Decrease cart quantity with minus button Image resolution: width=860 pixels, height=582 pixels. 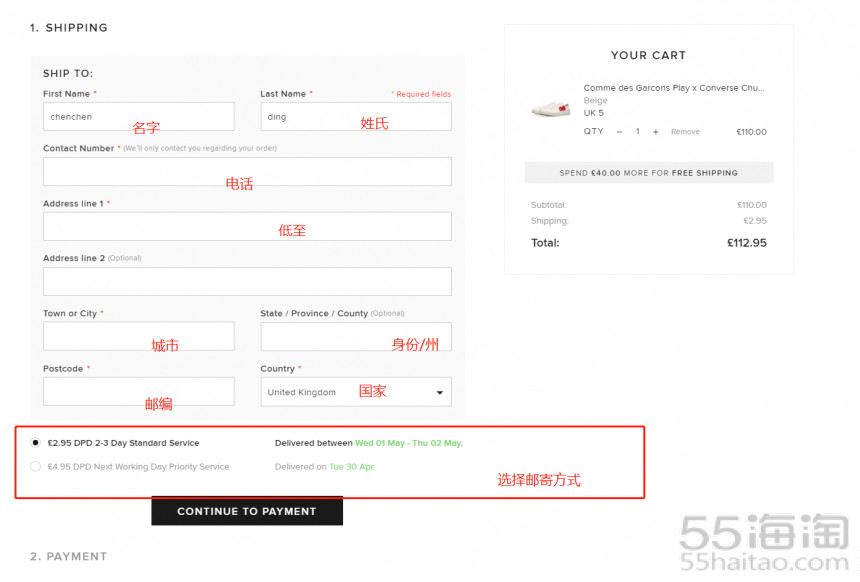pos(618,132)
